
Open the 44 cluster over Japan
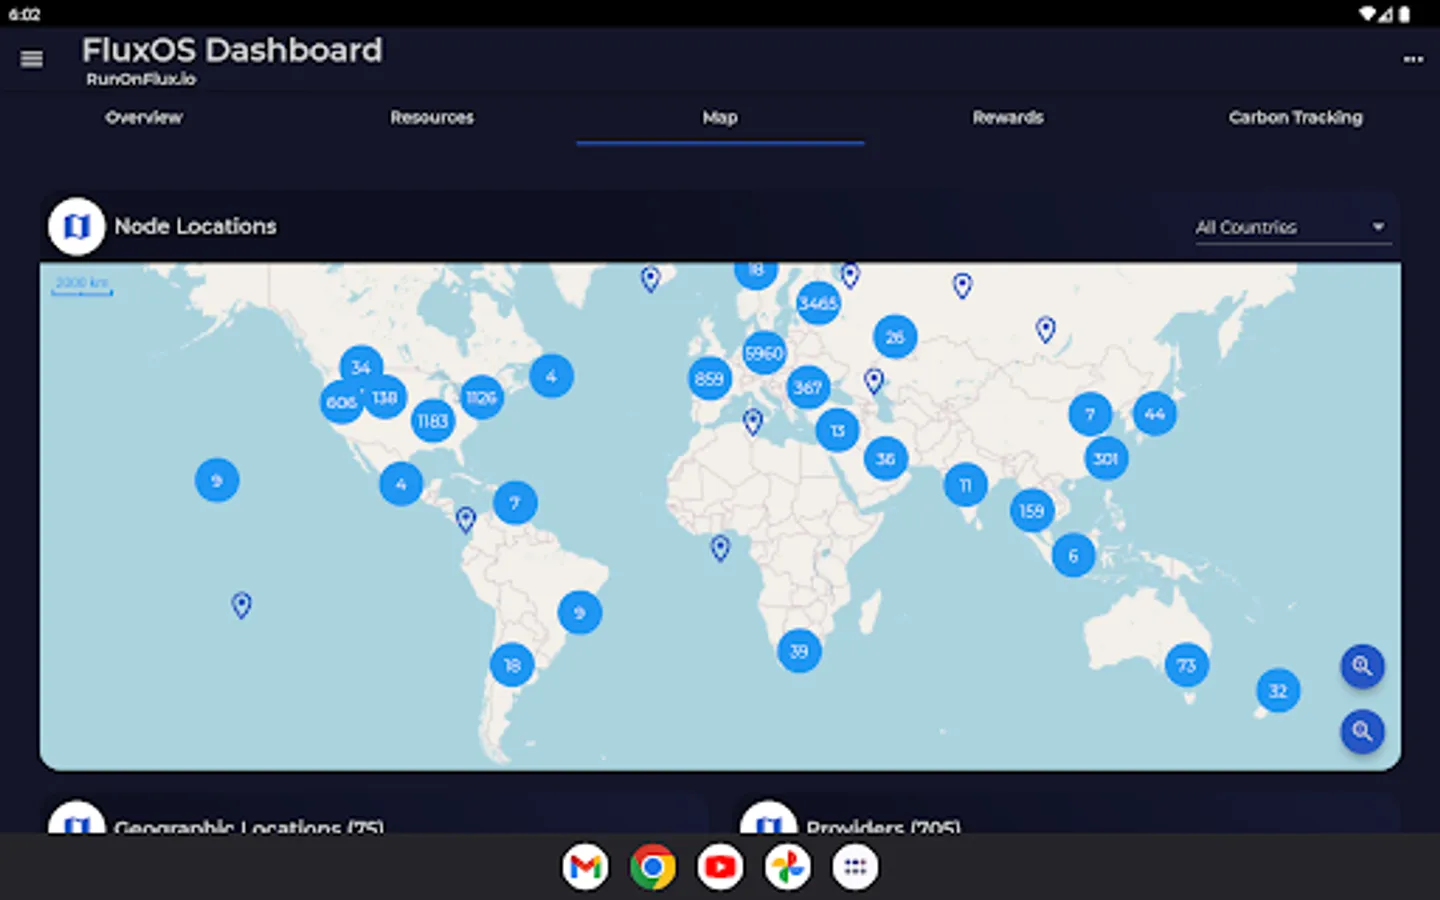click(x=1155, y=414)
